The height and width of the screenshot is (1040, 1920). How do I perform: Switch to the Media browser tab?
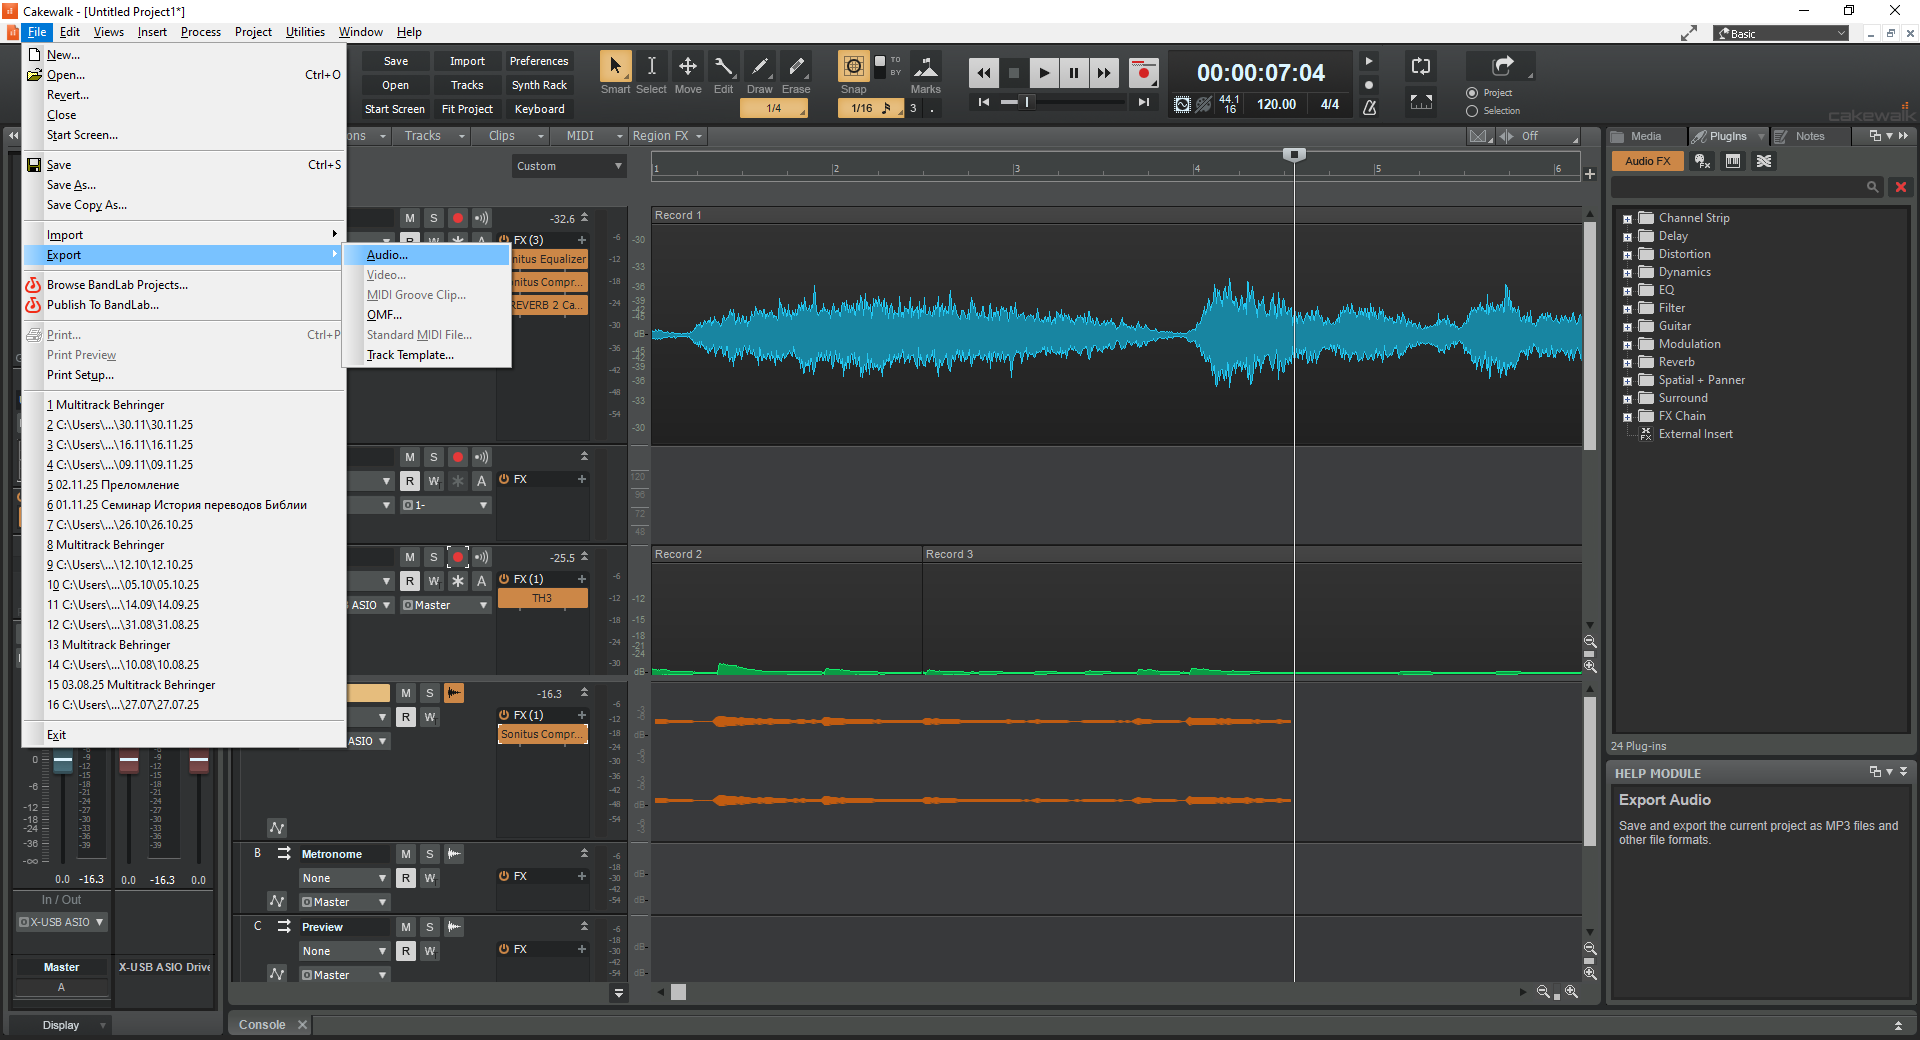(x=1645, y=136)
